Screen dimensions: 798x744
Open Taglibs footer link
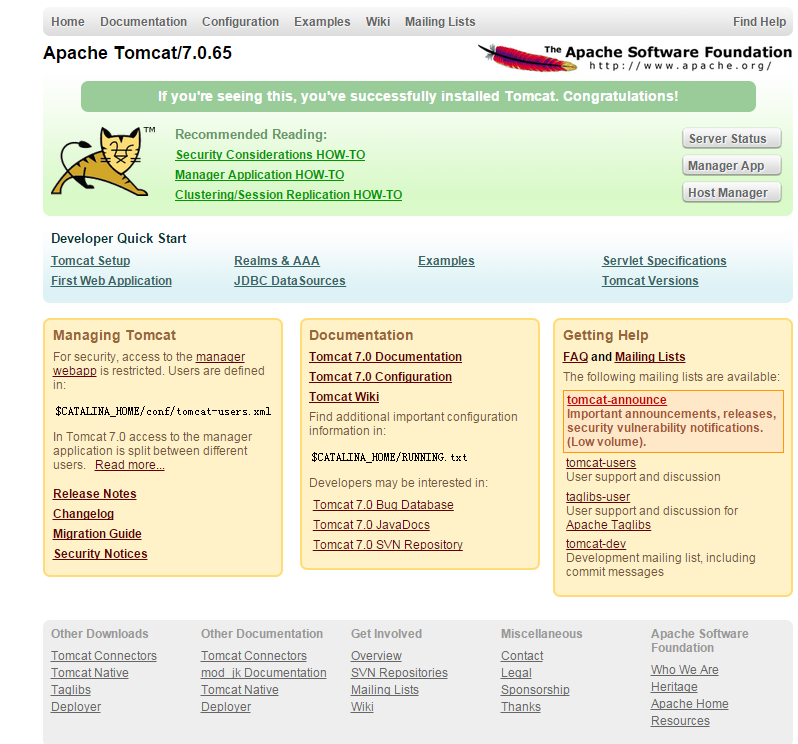pyautogui.click(x=71, y=690)
